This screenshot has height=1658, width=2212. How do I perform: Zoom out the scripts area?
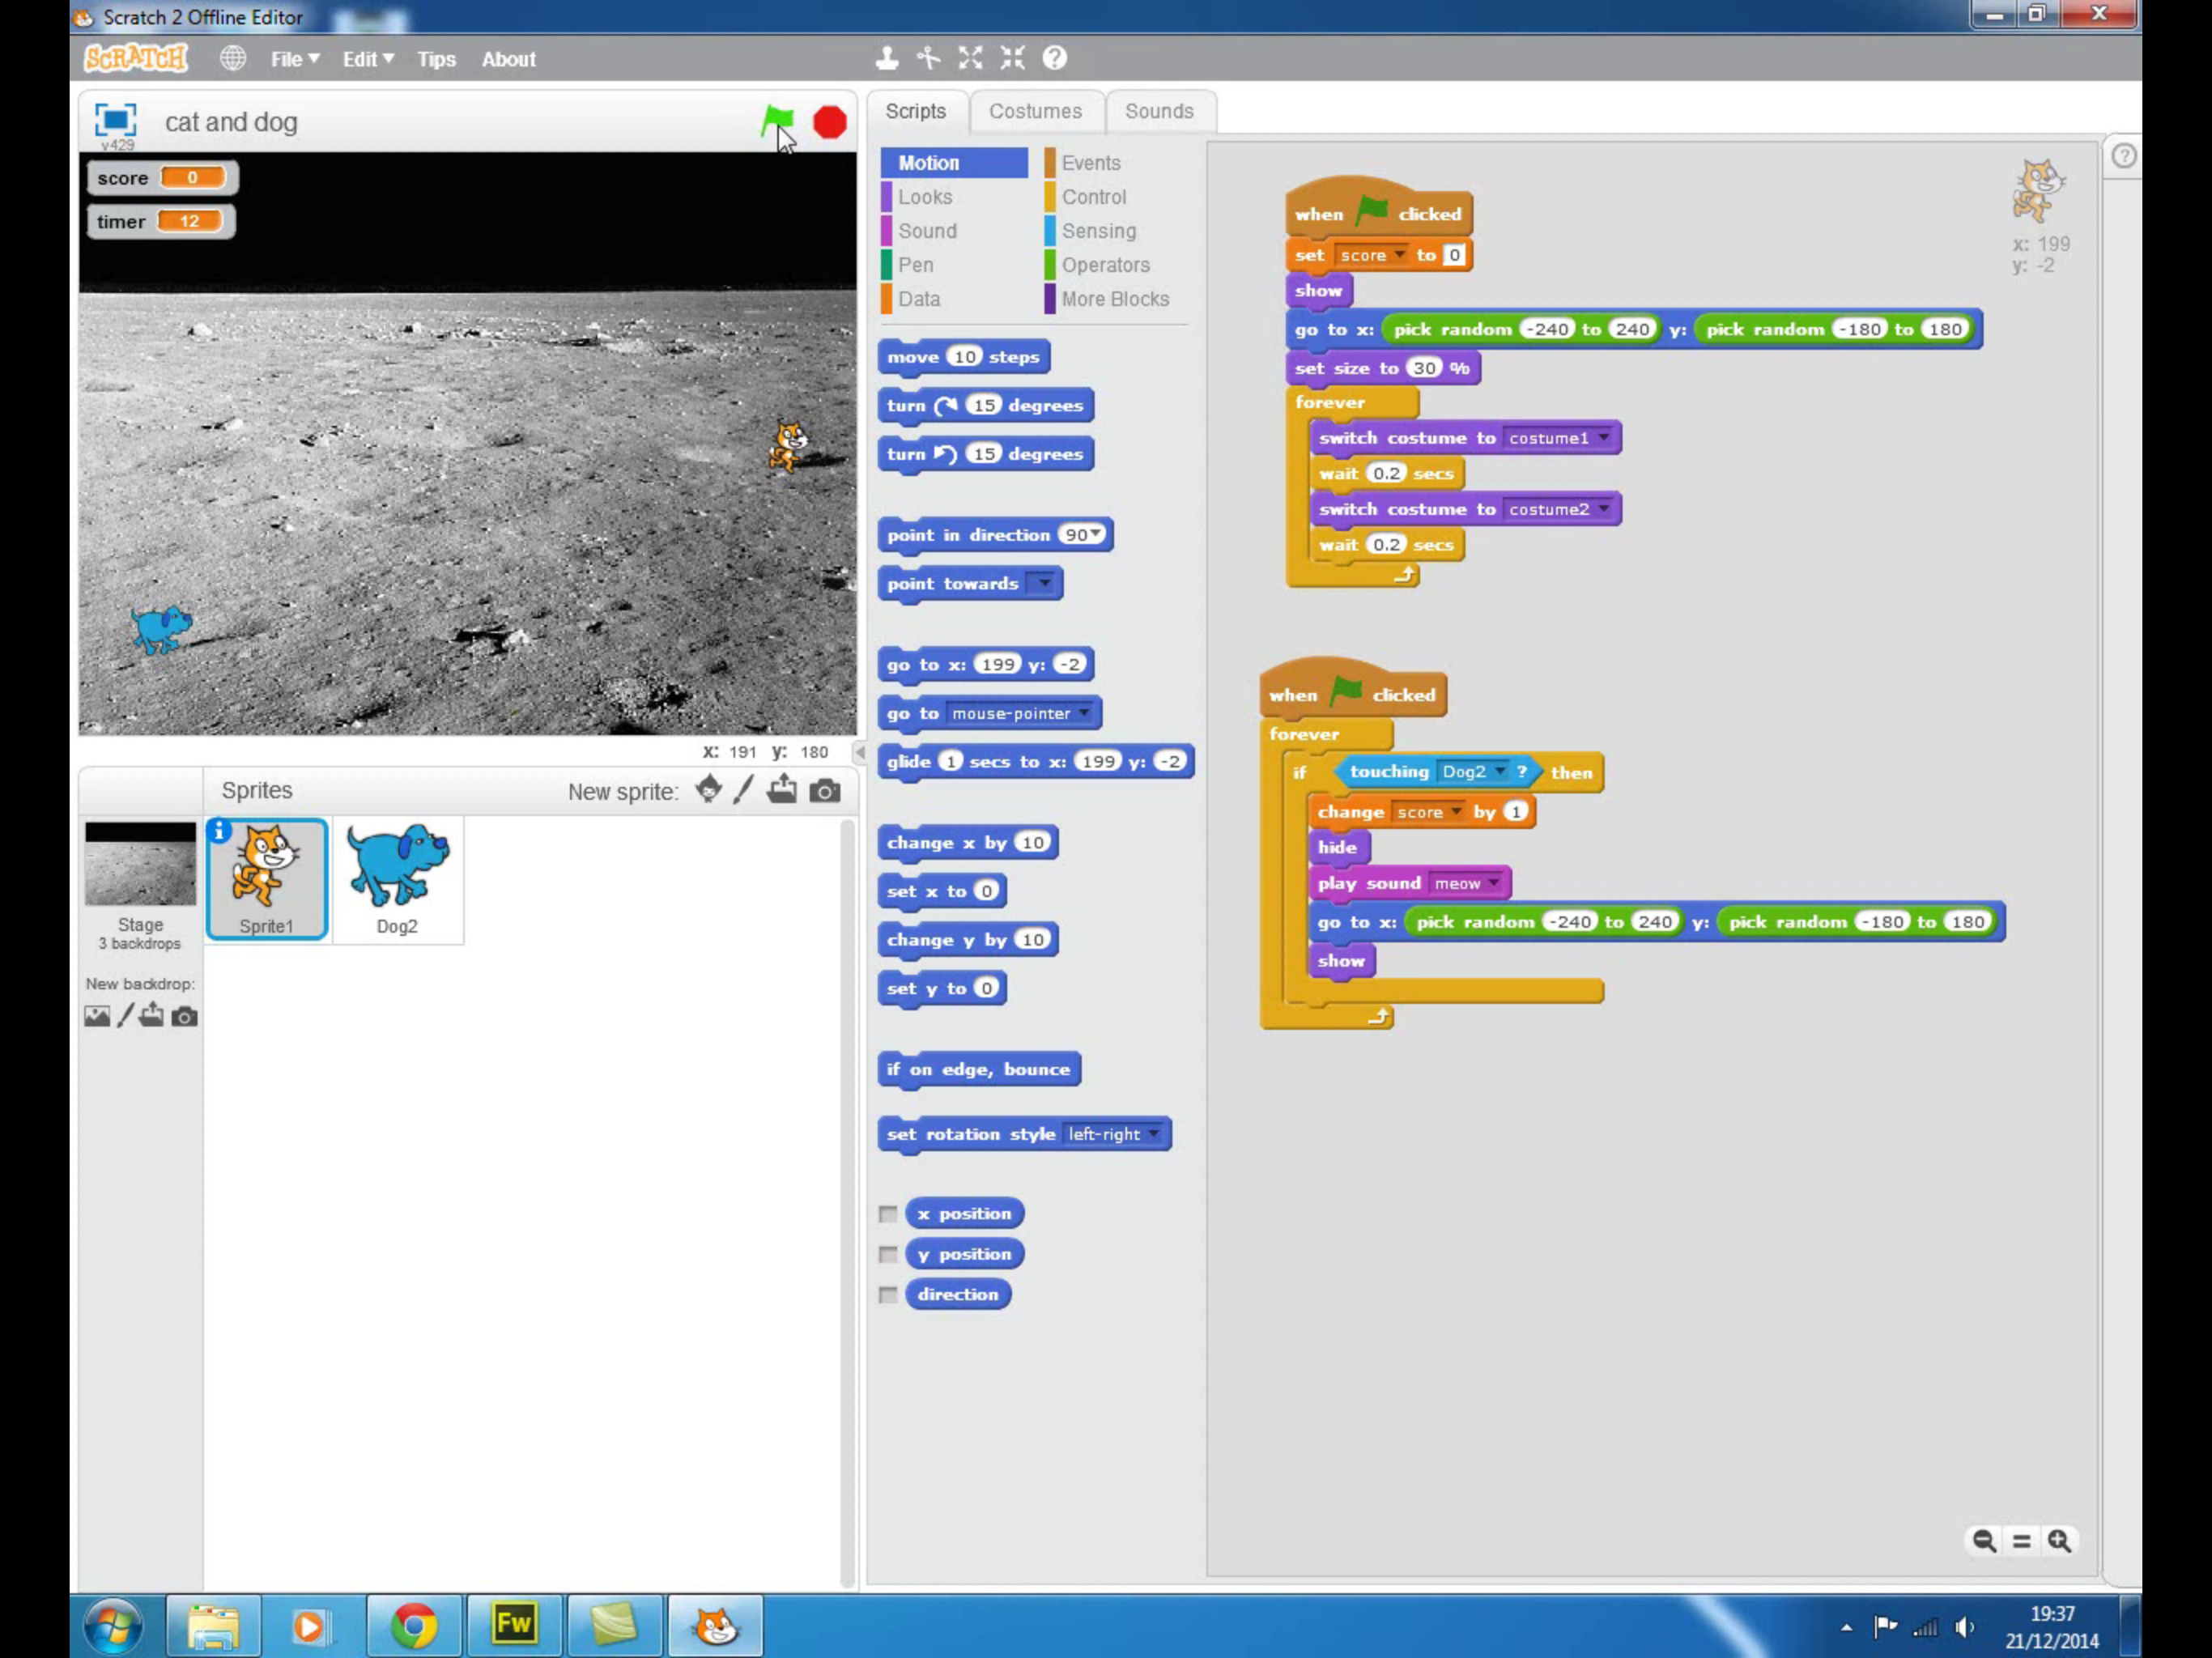coord(1984,1541)
